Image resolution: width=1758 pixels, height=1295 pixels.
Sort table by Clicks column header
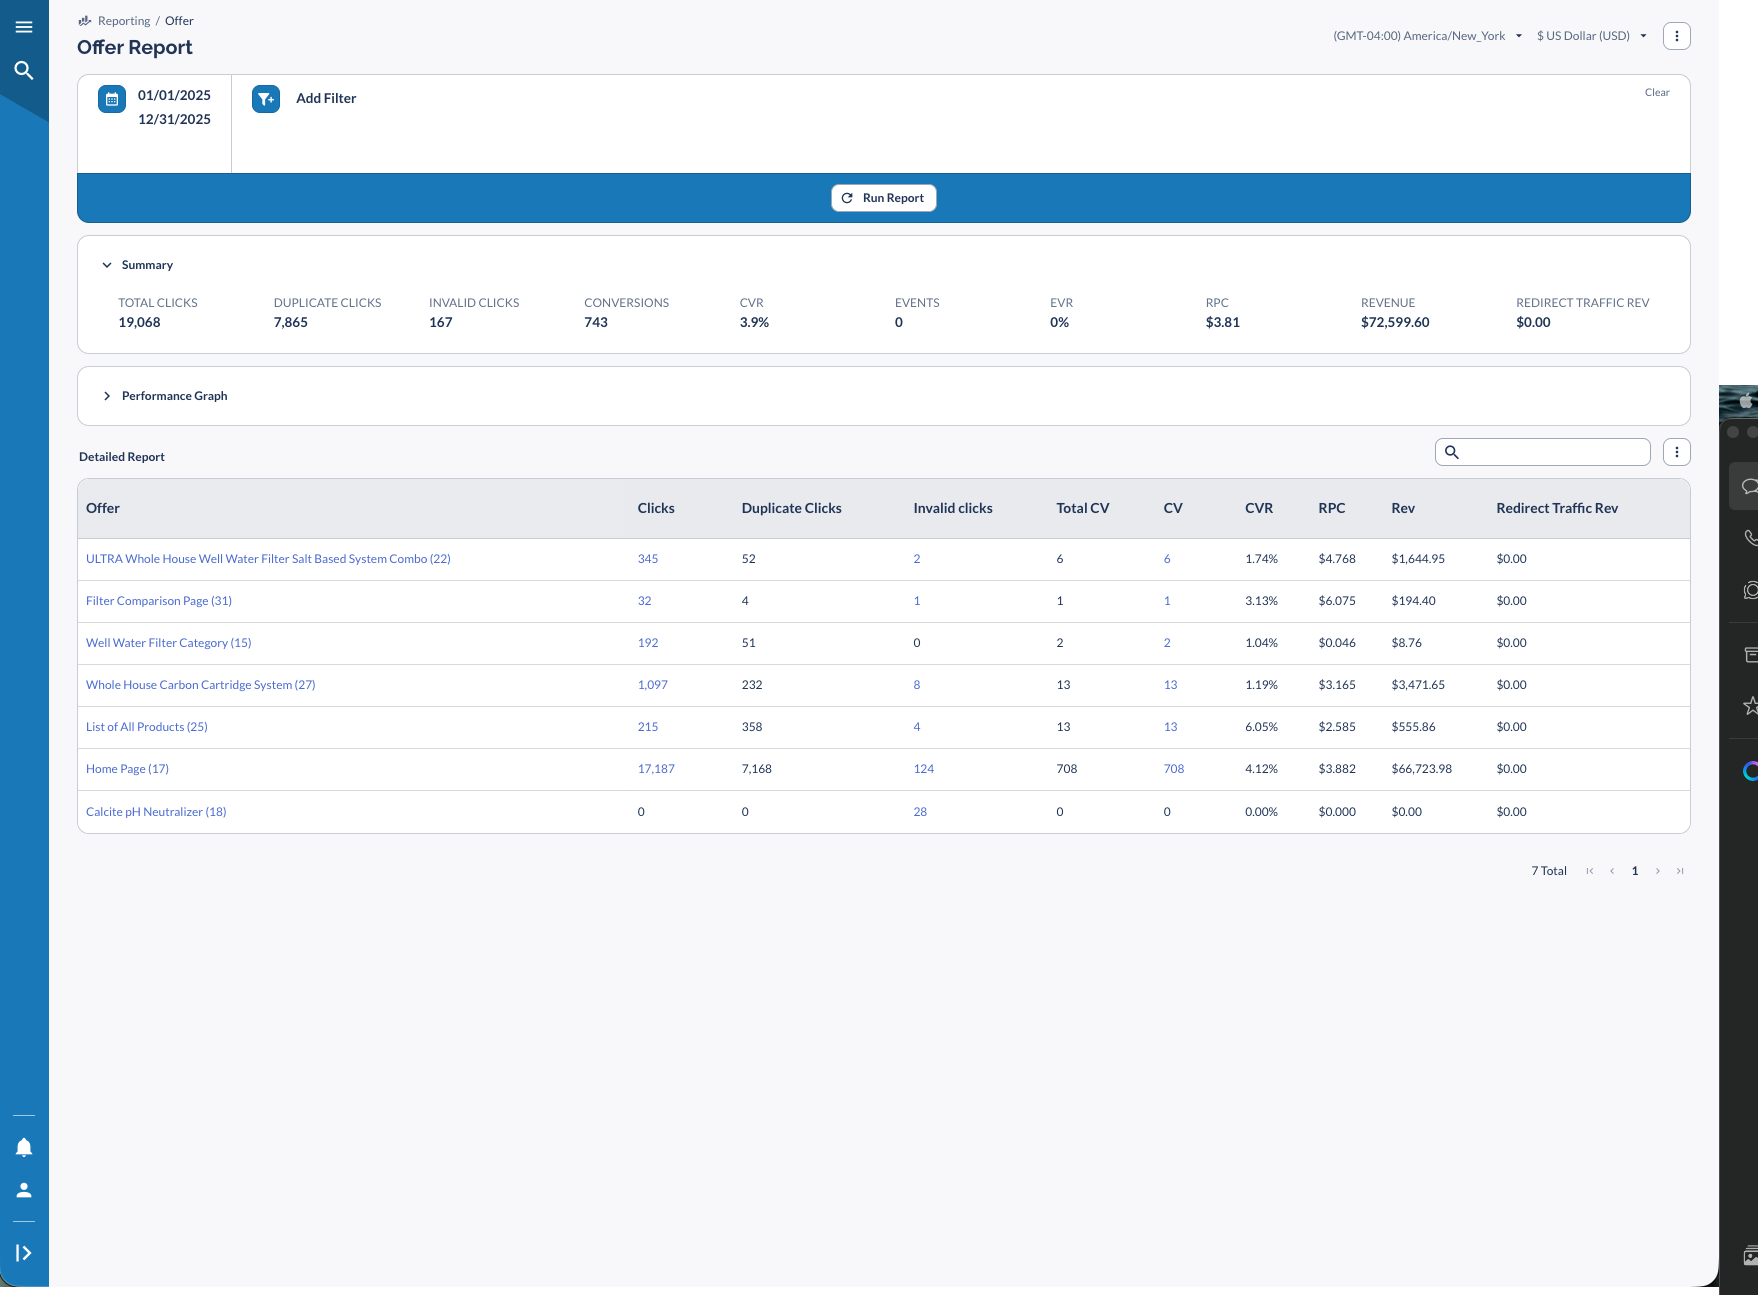coord(656,508)
